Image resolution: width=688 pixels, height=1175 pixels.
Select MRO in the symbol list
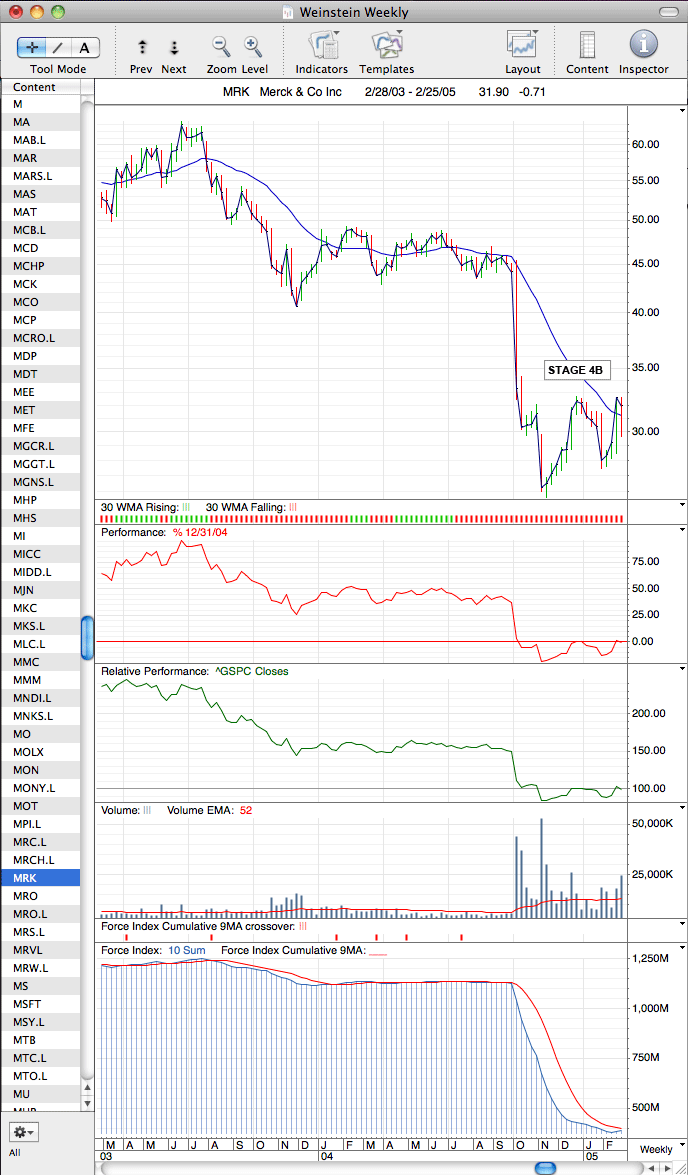[40, 895]
